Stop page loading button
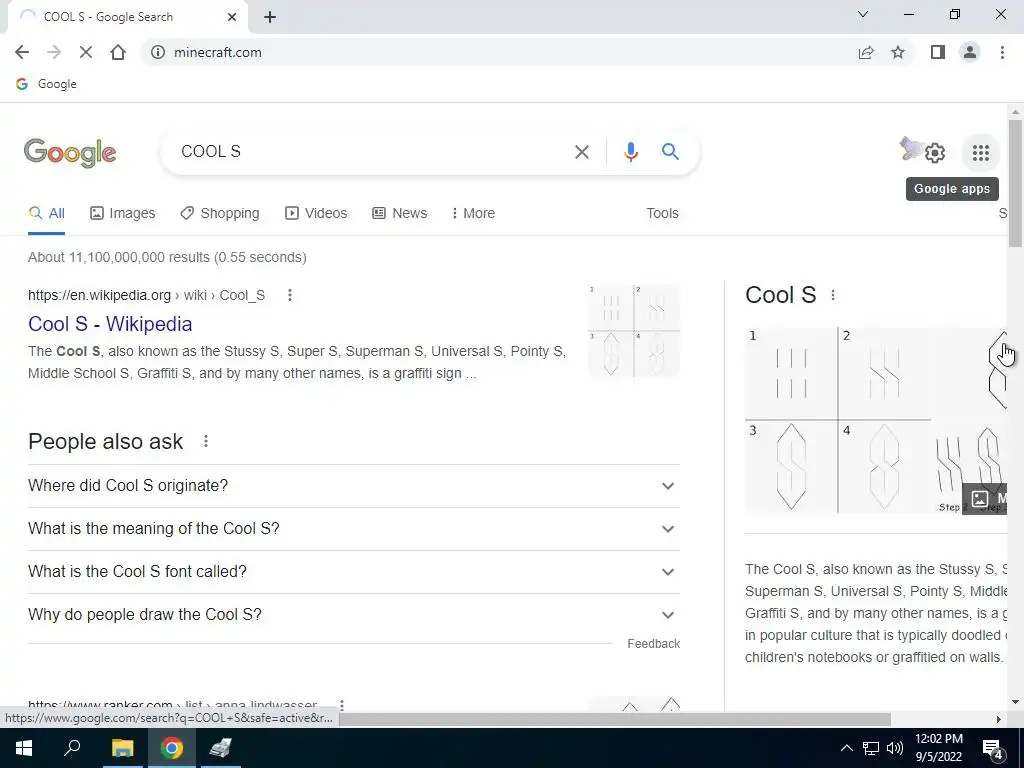This screenshot has height=768, width=1024. (x=86, y=52)
